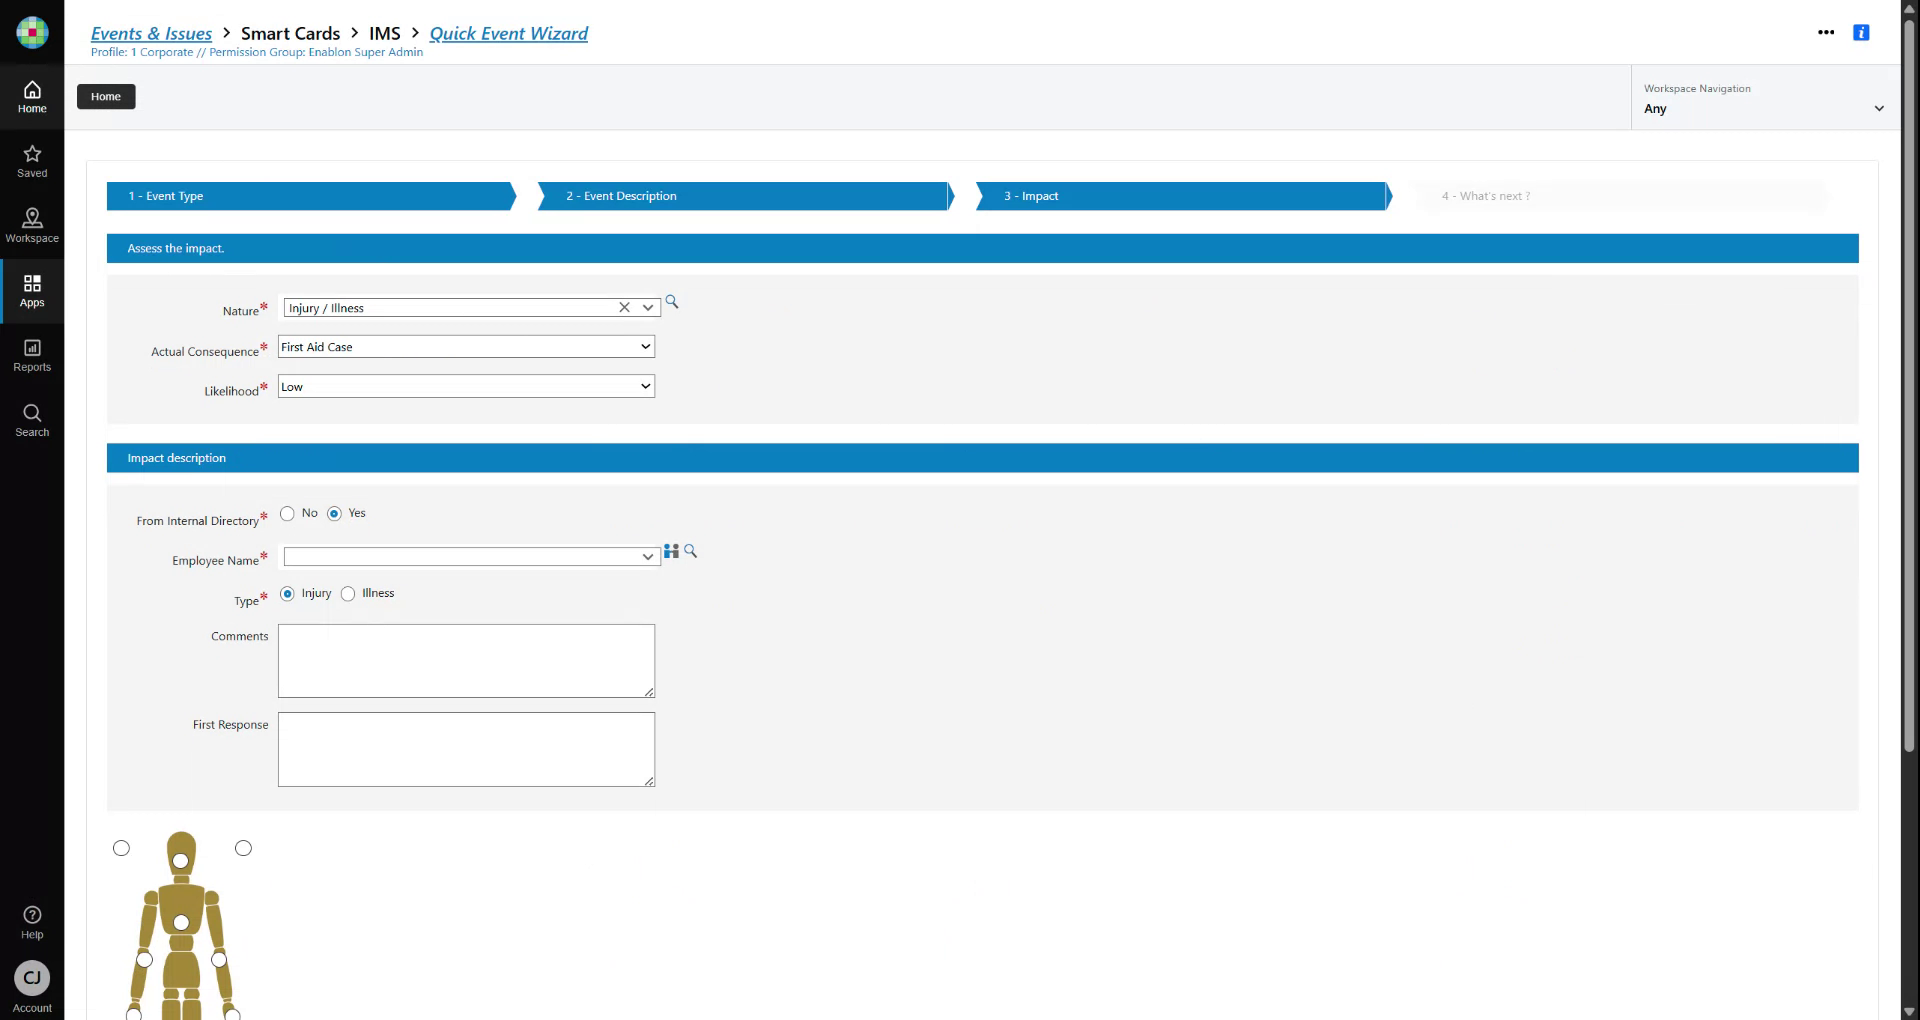The image size is (1920, 1020).
Task: Open the Quick Event Wizard link
Action: coord(508,33)
